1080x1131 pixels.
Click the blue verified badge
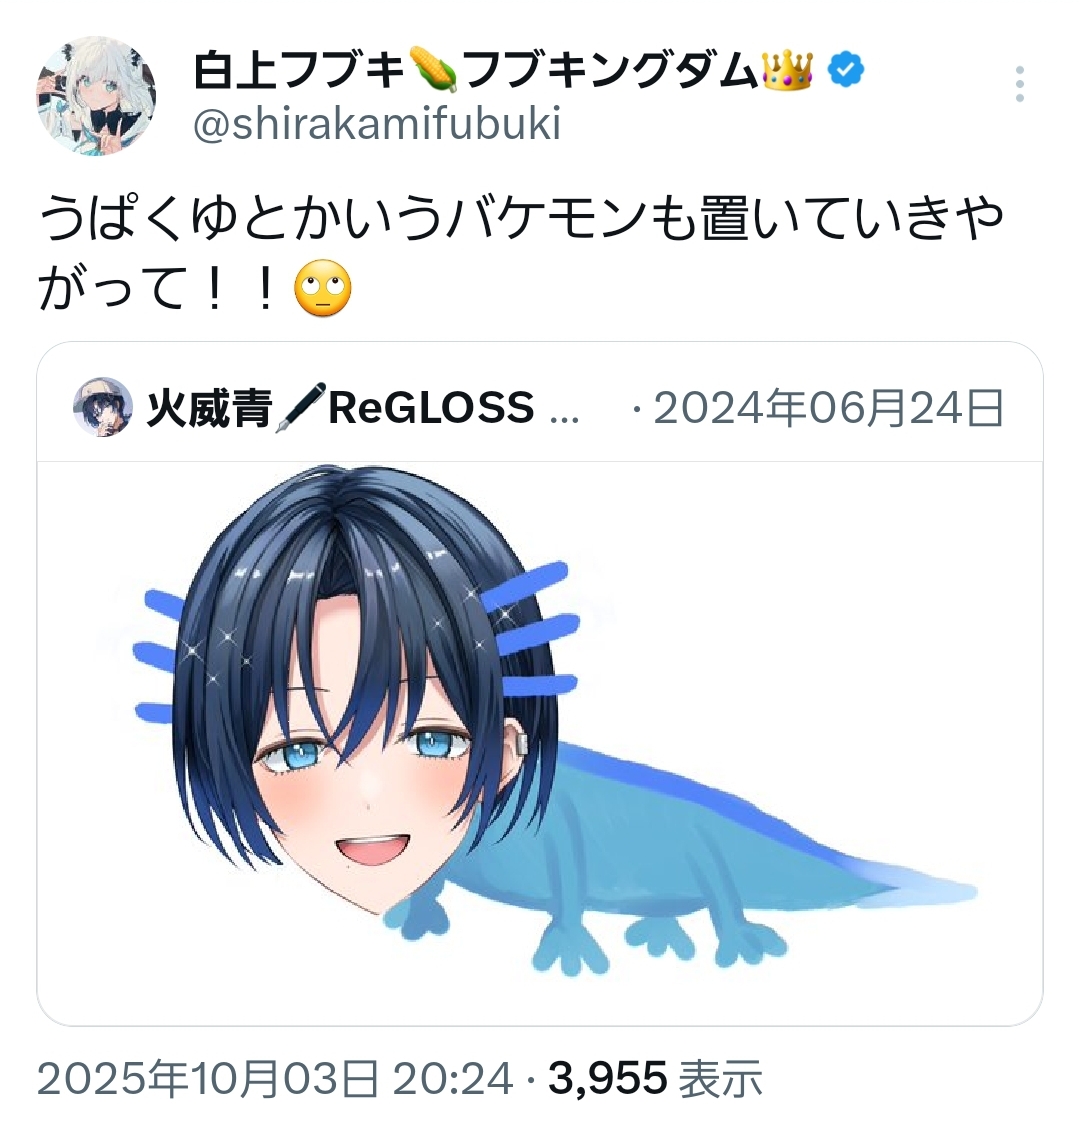tap(846, 71)
